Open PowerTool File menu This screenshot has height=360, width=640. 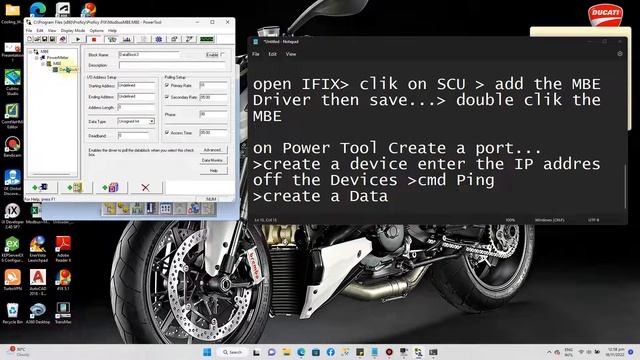point(29,31)
